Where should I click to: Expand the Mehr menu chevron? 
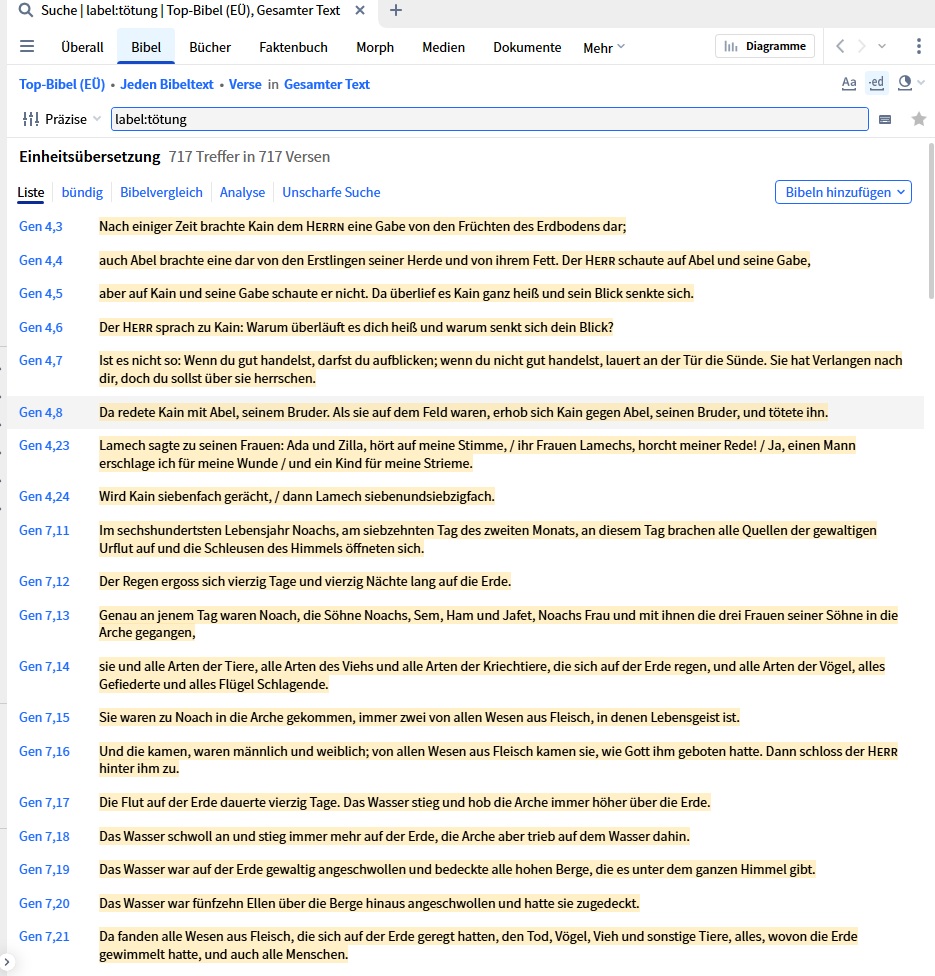620,46
